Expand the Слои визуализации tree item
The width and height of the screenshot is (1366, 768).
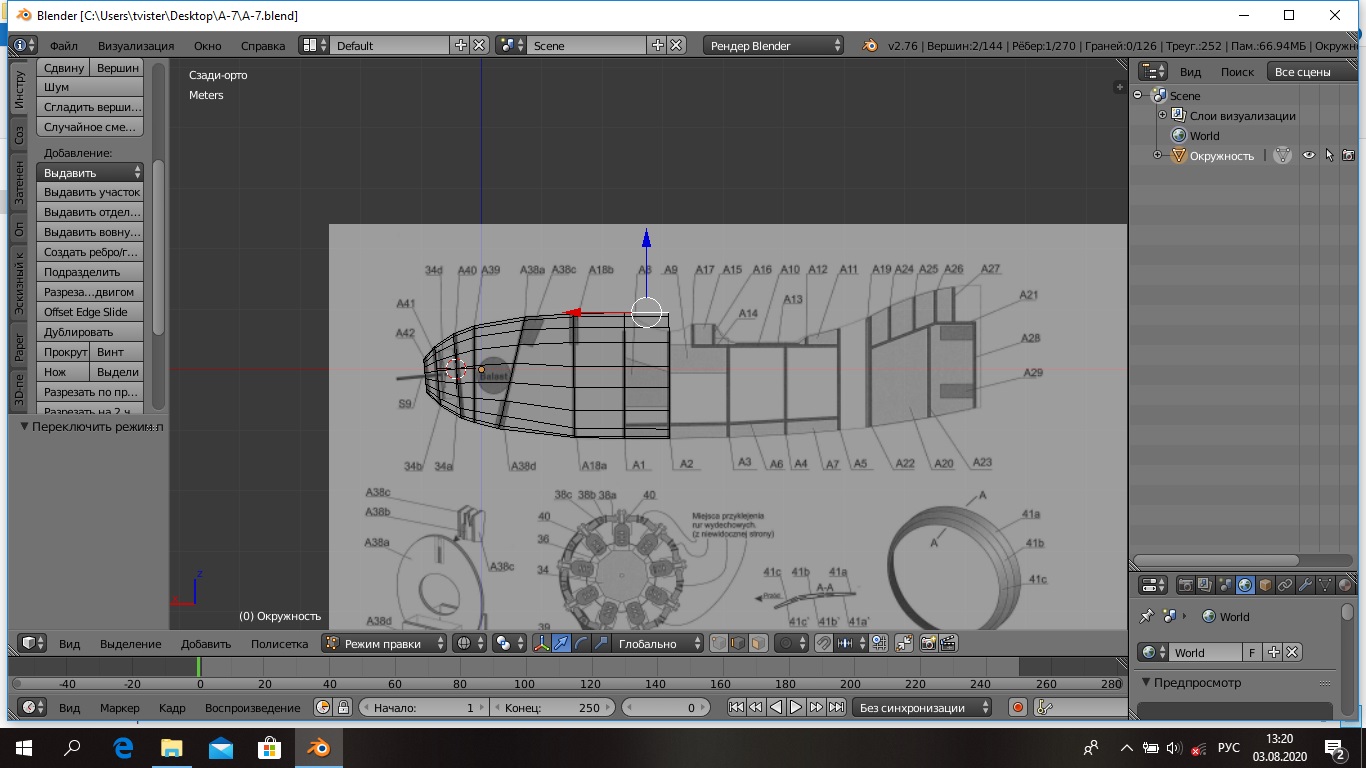[1162, 116]
